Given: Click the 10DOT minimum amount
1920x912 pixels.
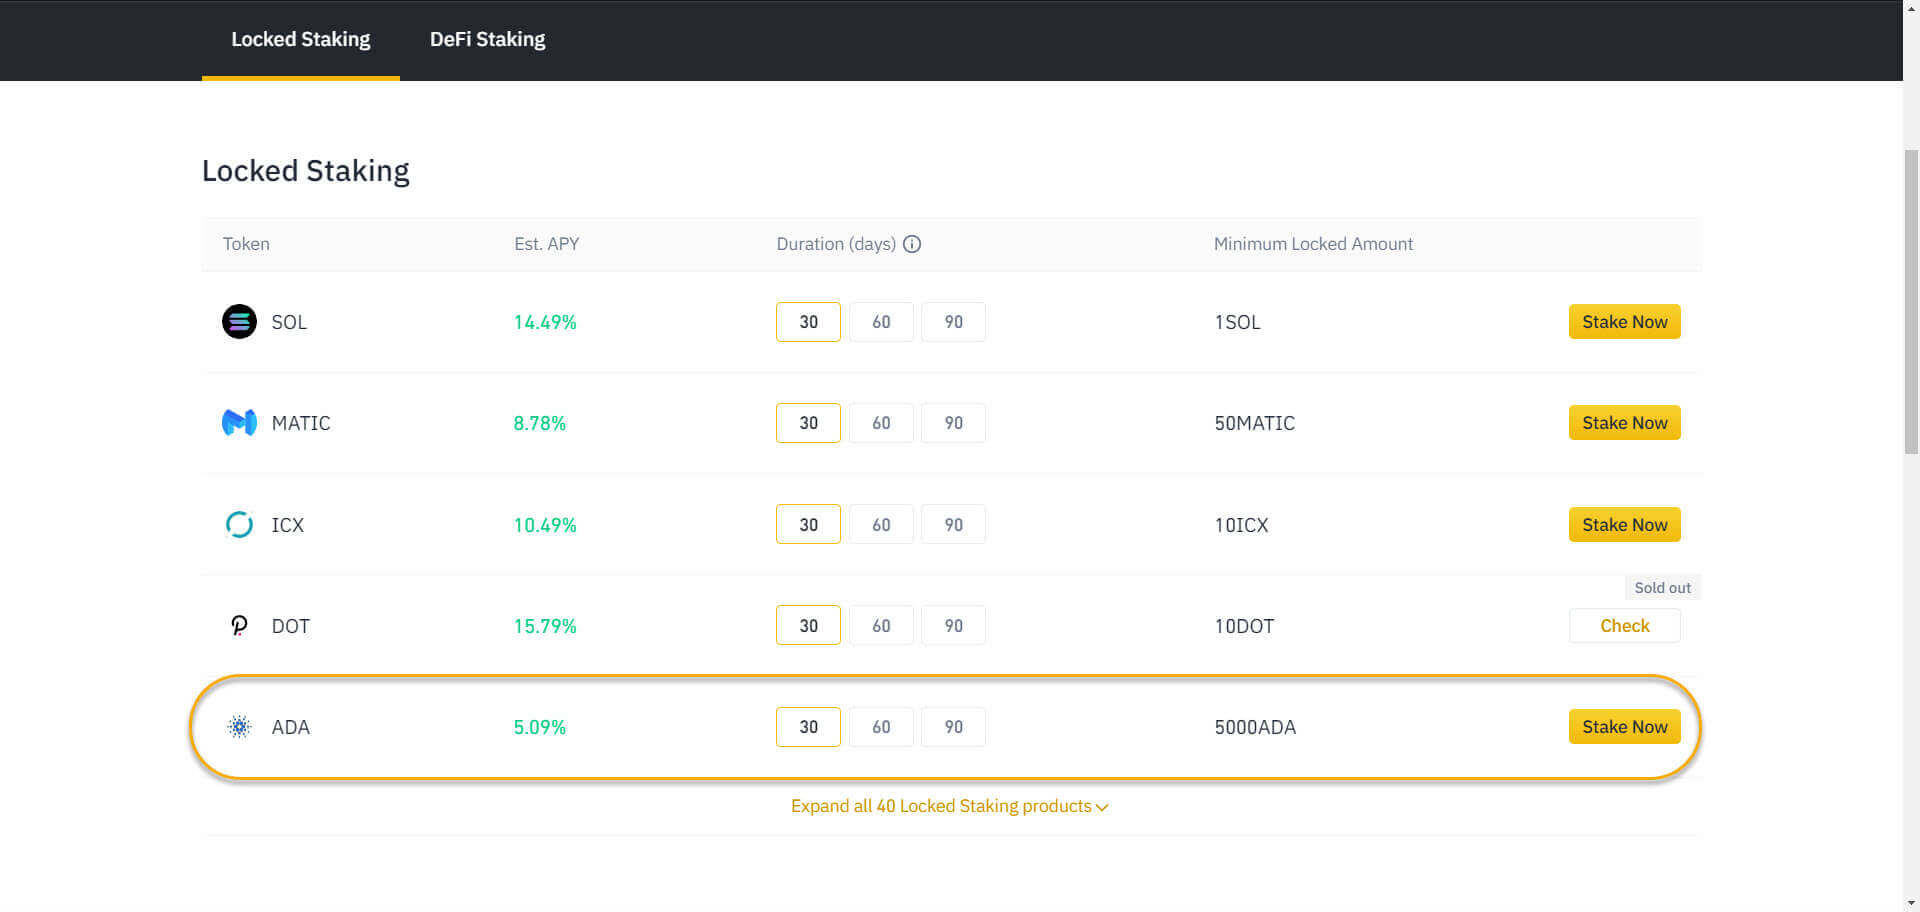Looking at the screenshot, I should click(x=1244, y=626).
